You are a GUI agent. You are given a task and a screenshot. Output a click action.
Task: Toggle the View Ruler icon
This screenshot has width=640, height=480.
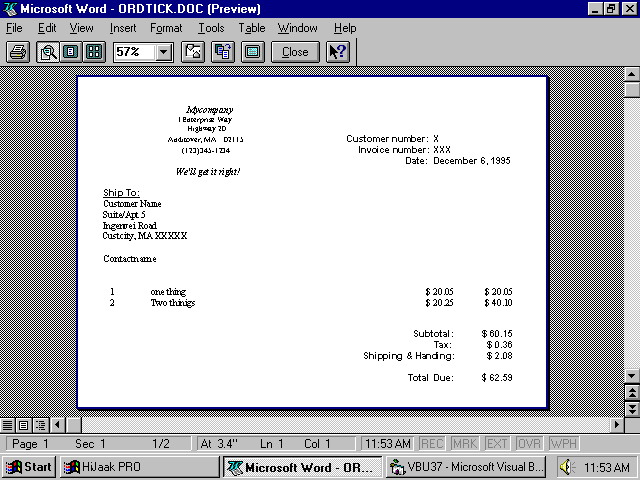click(193, 52)
